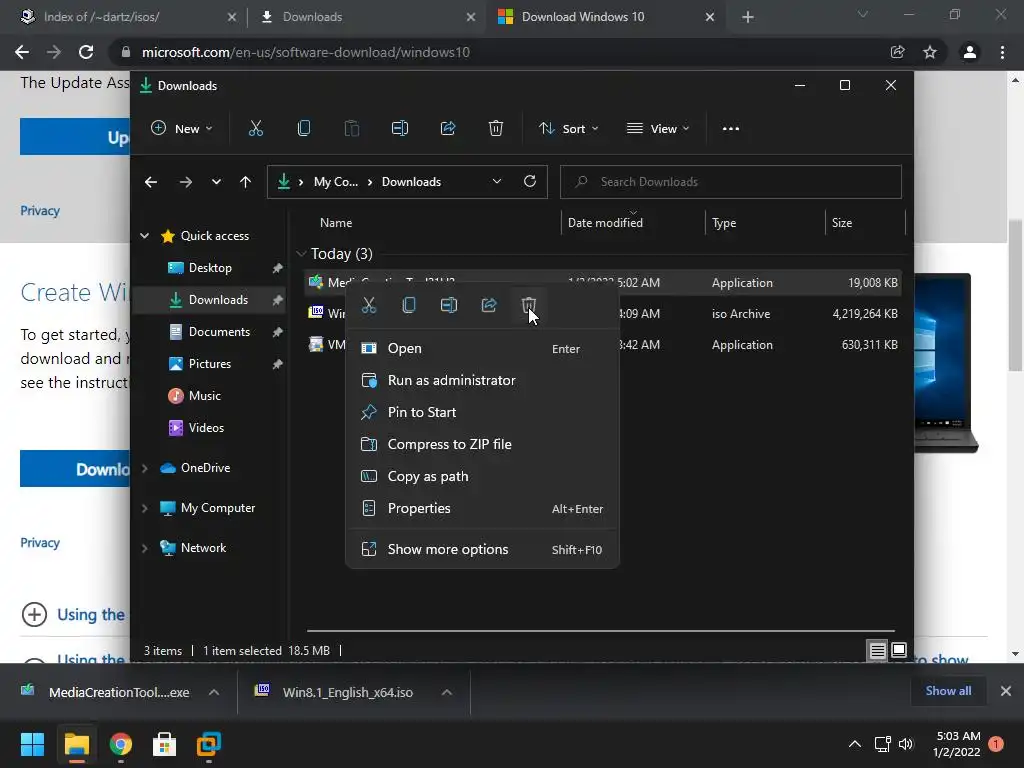Screen dimensions: 1024x768
Task: Expand the My Computer tree node
Action: pos(144,508)
